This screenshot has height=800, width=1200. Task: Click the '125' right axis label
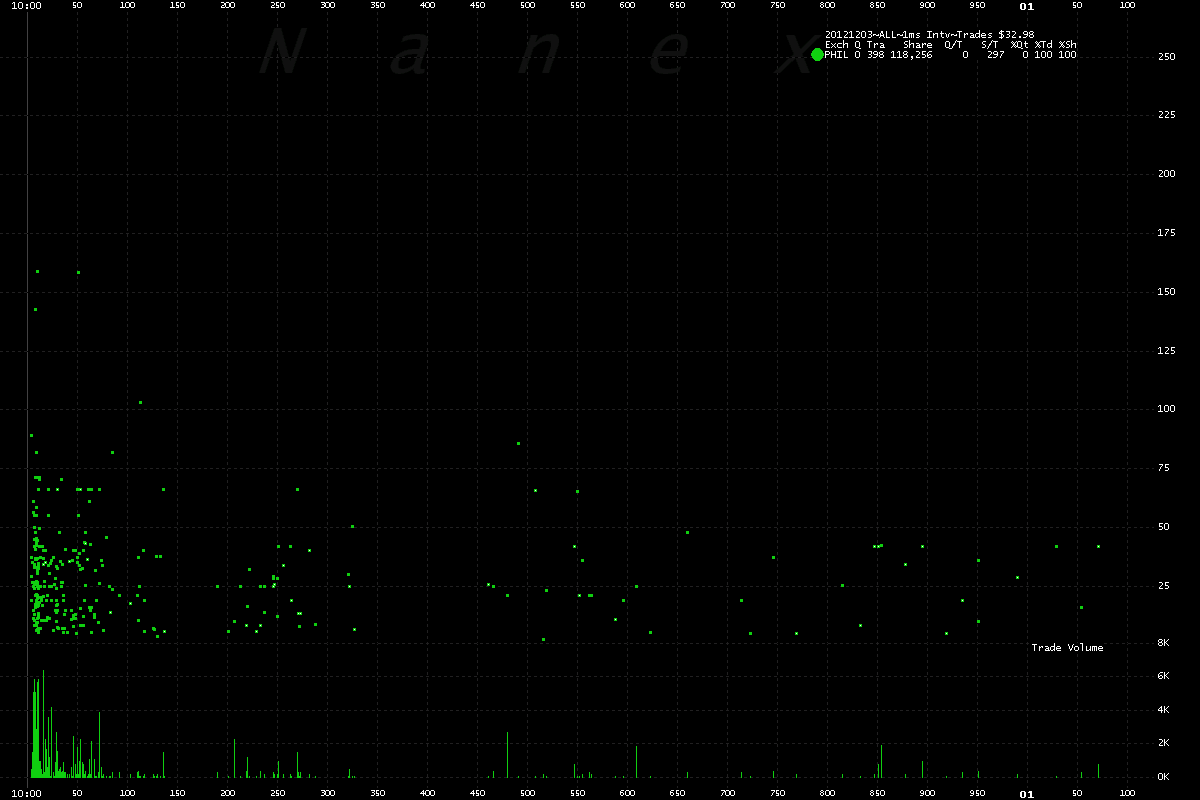(1167, 350)
